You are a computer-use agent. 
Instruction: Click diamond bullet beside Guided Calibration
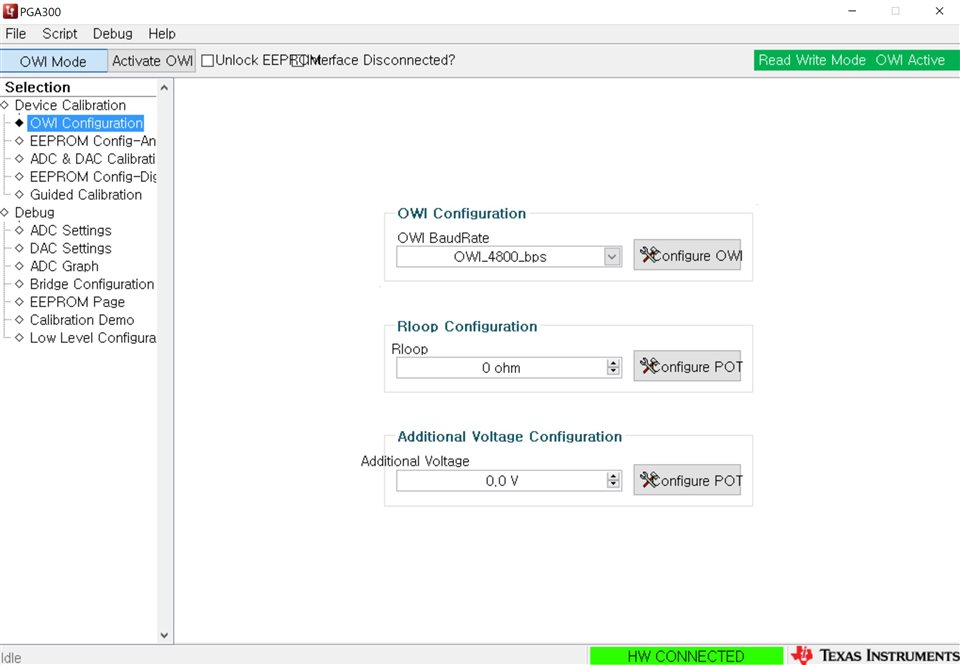[19, 194]
